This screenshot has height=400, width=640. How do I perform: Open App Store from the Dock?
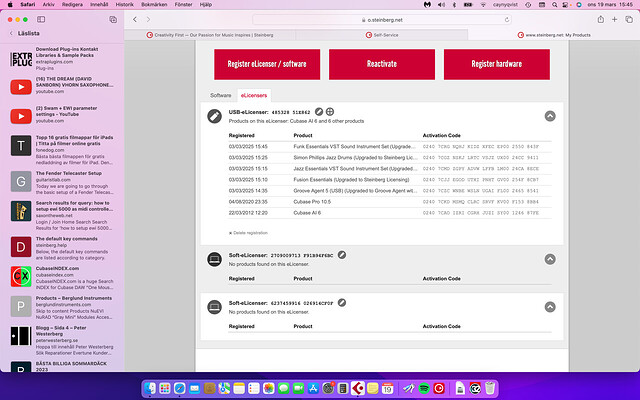313,388
